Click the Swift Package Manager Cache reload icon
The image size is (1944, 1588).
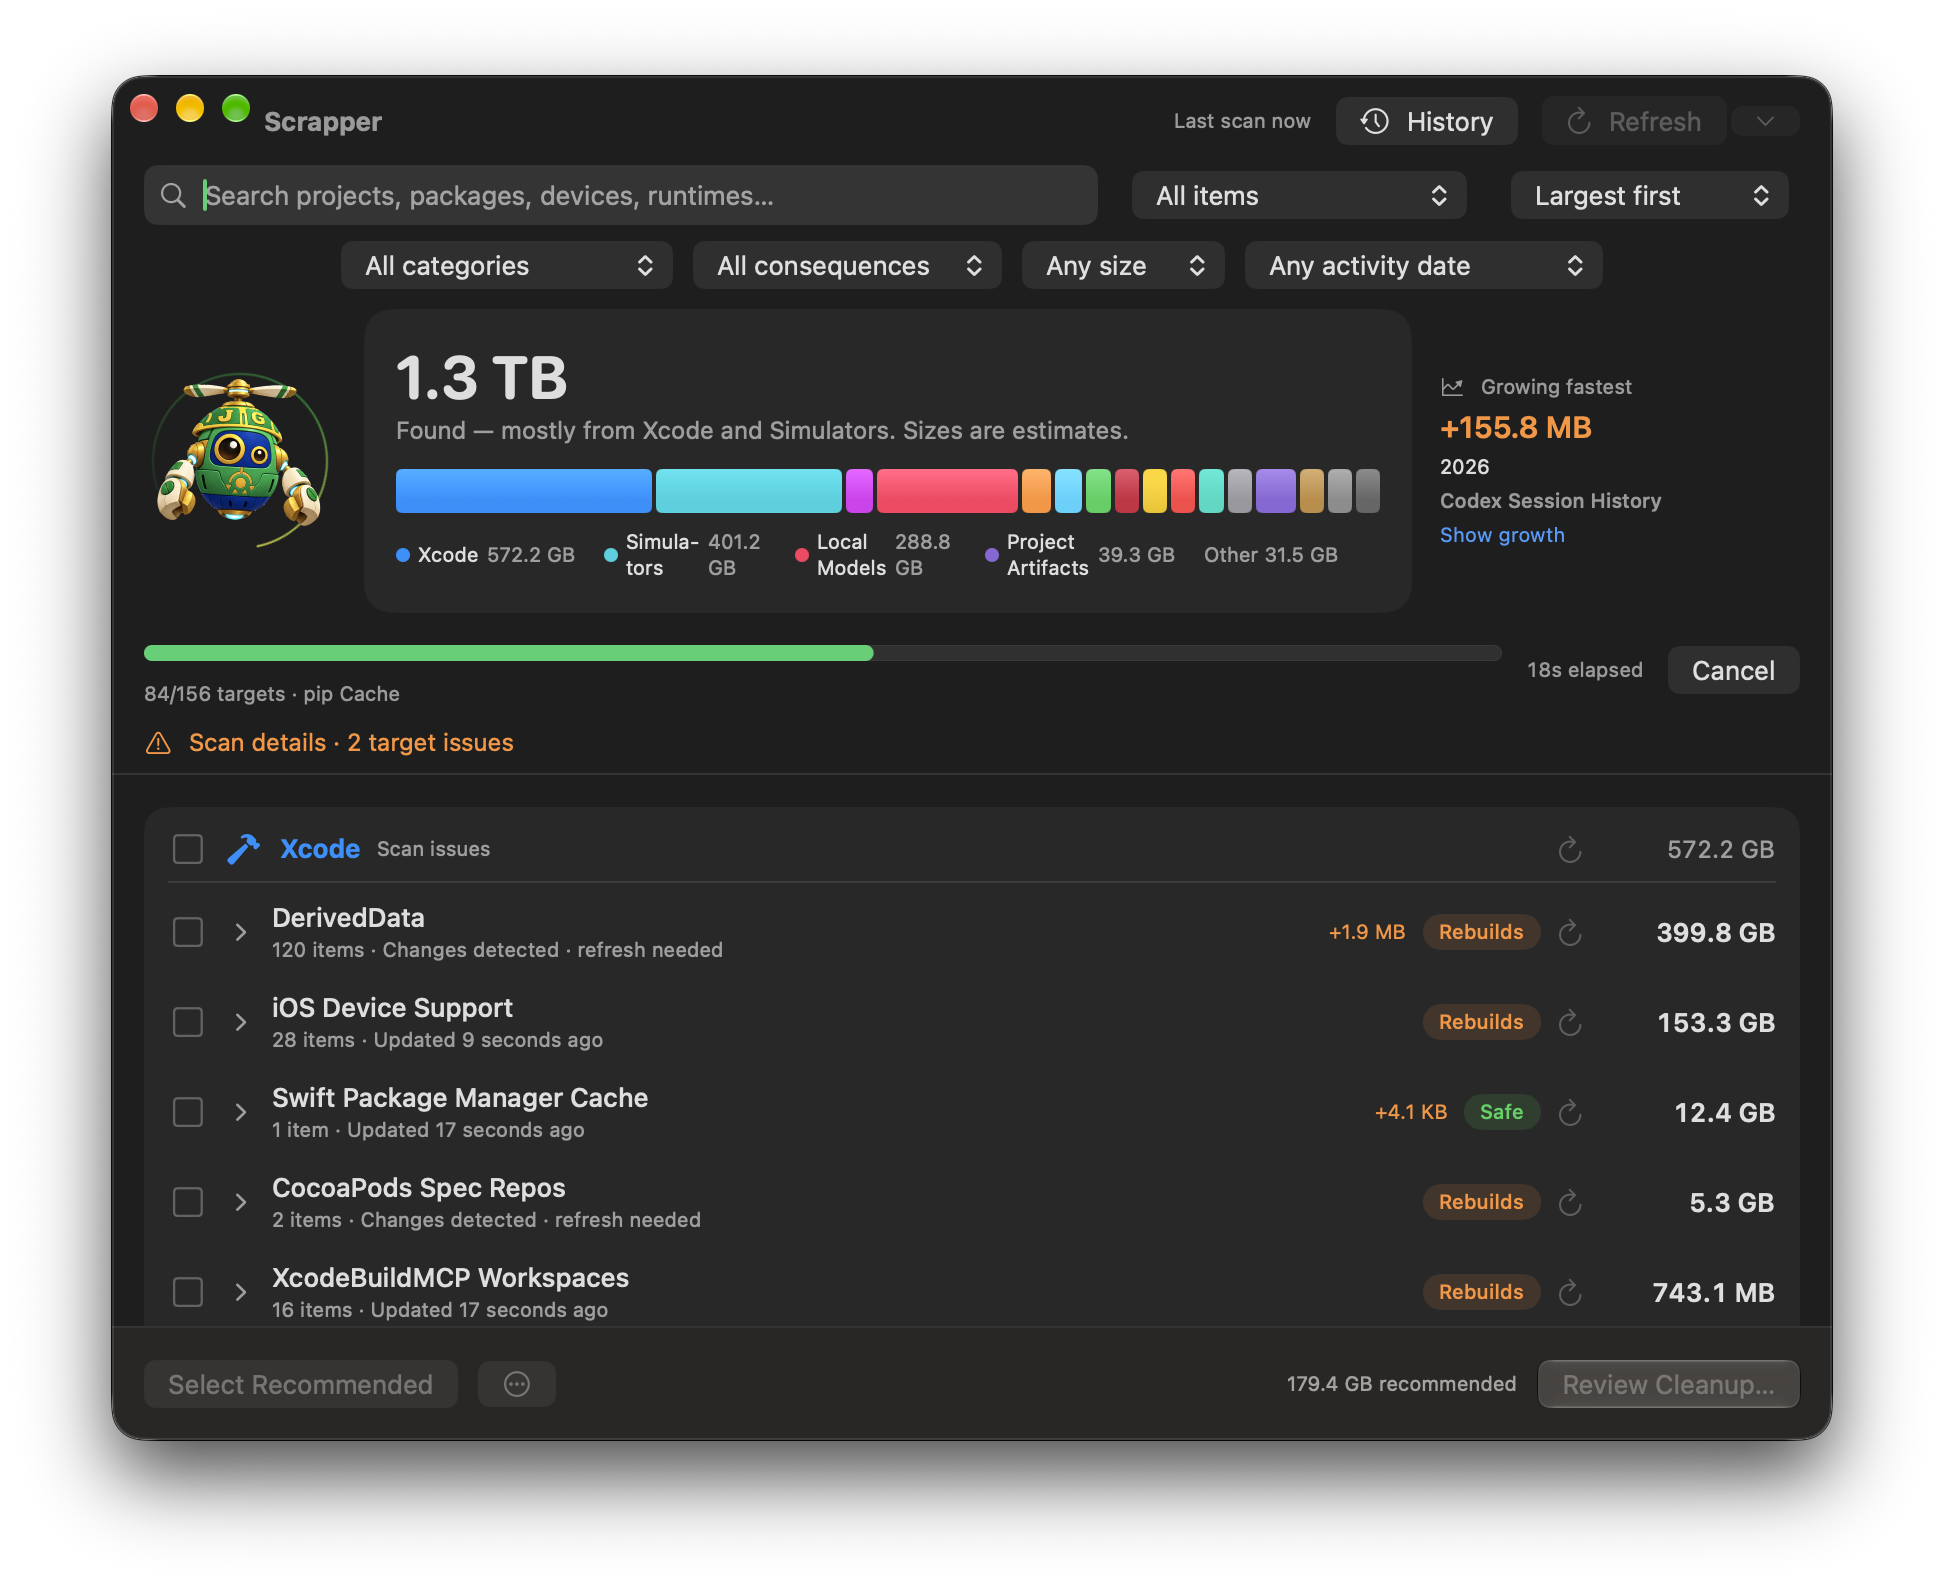pyautogui.click(x=1570, y=1112)
